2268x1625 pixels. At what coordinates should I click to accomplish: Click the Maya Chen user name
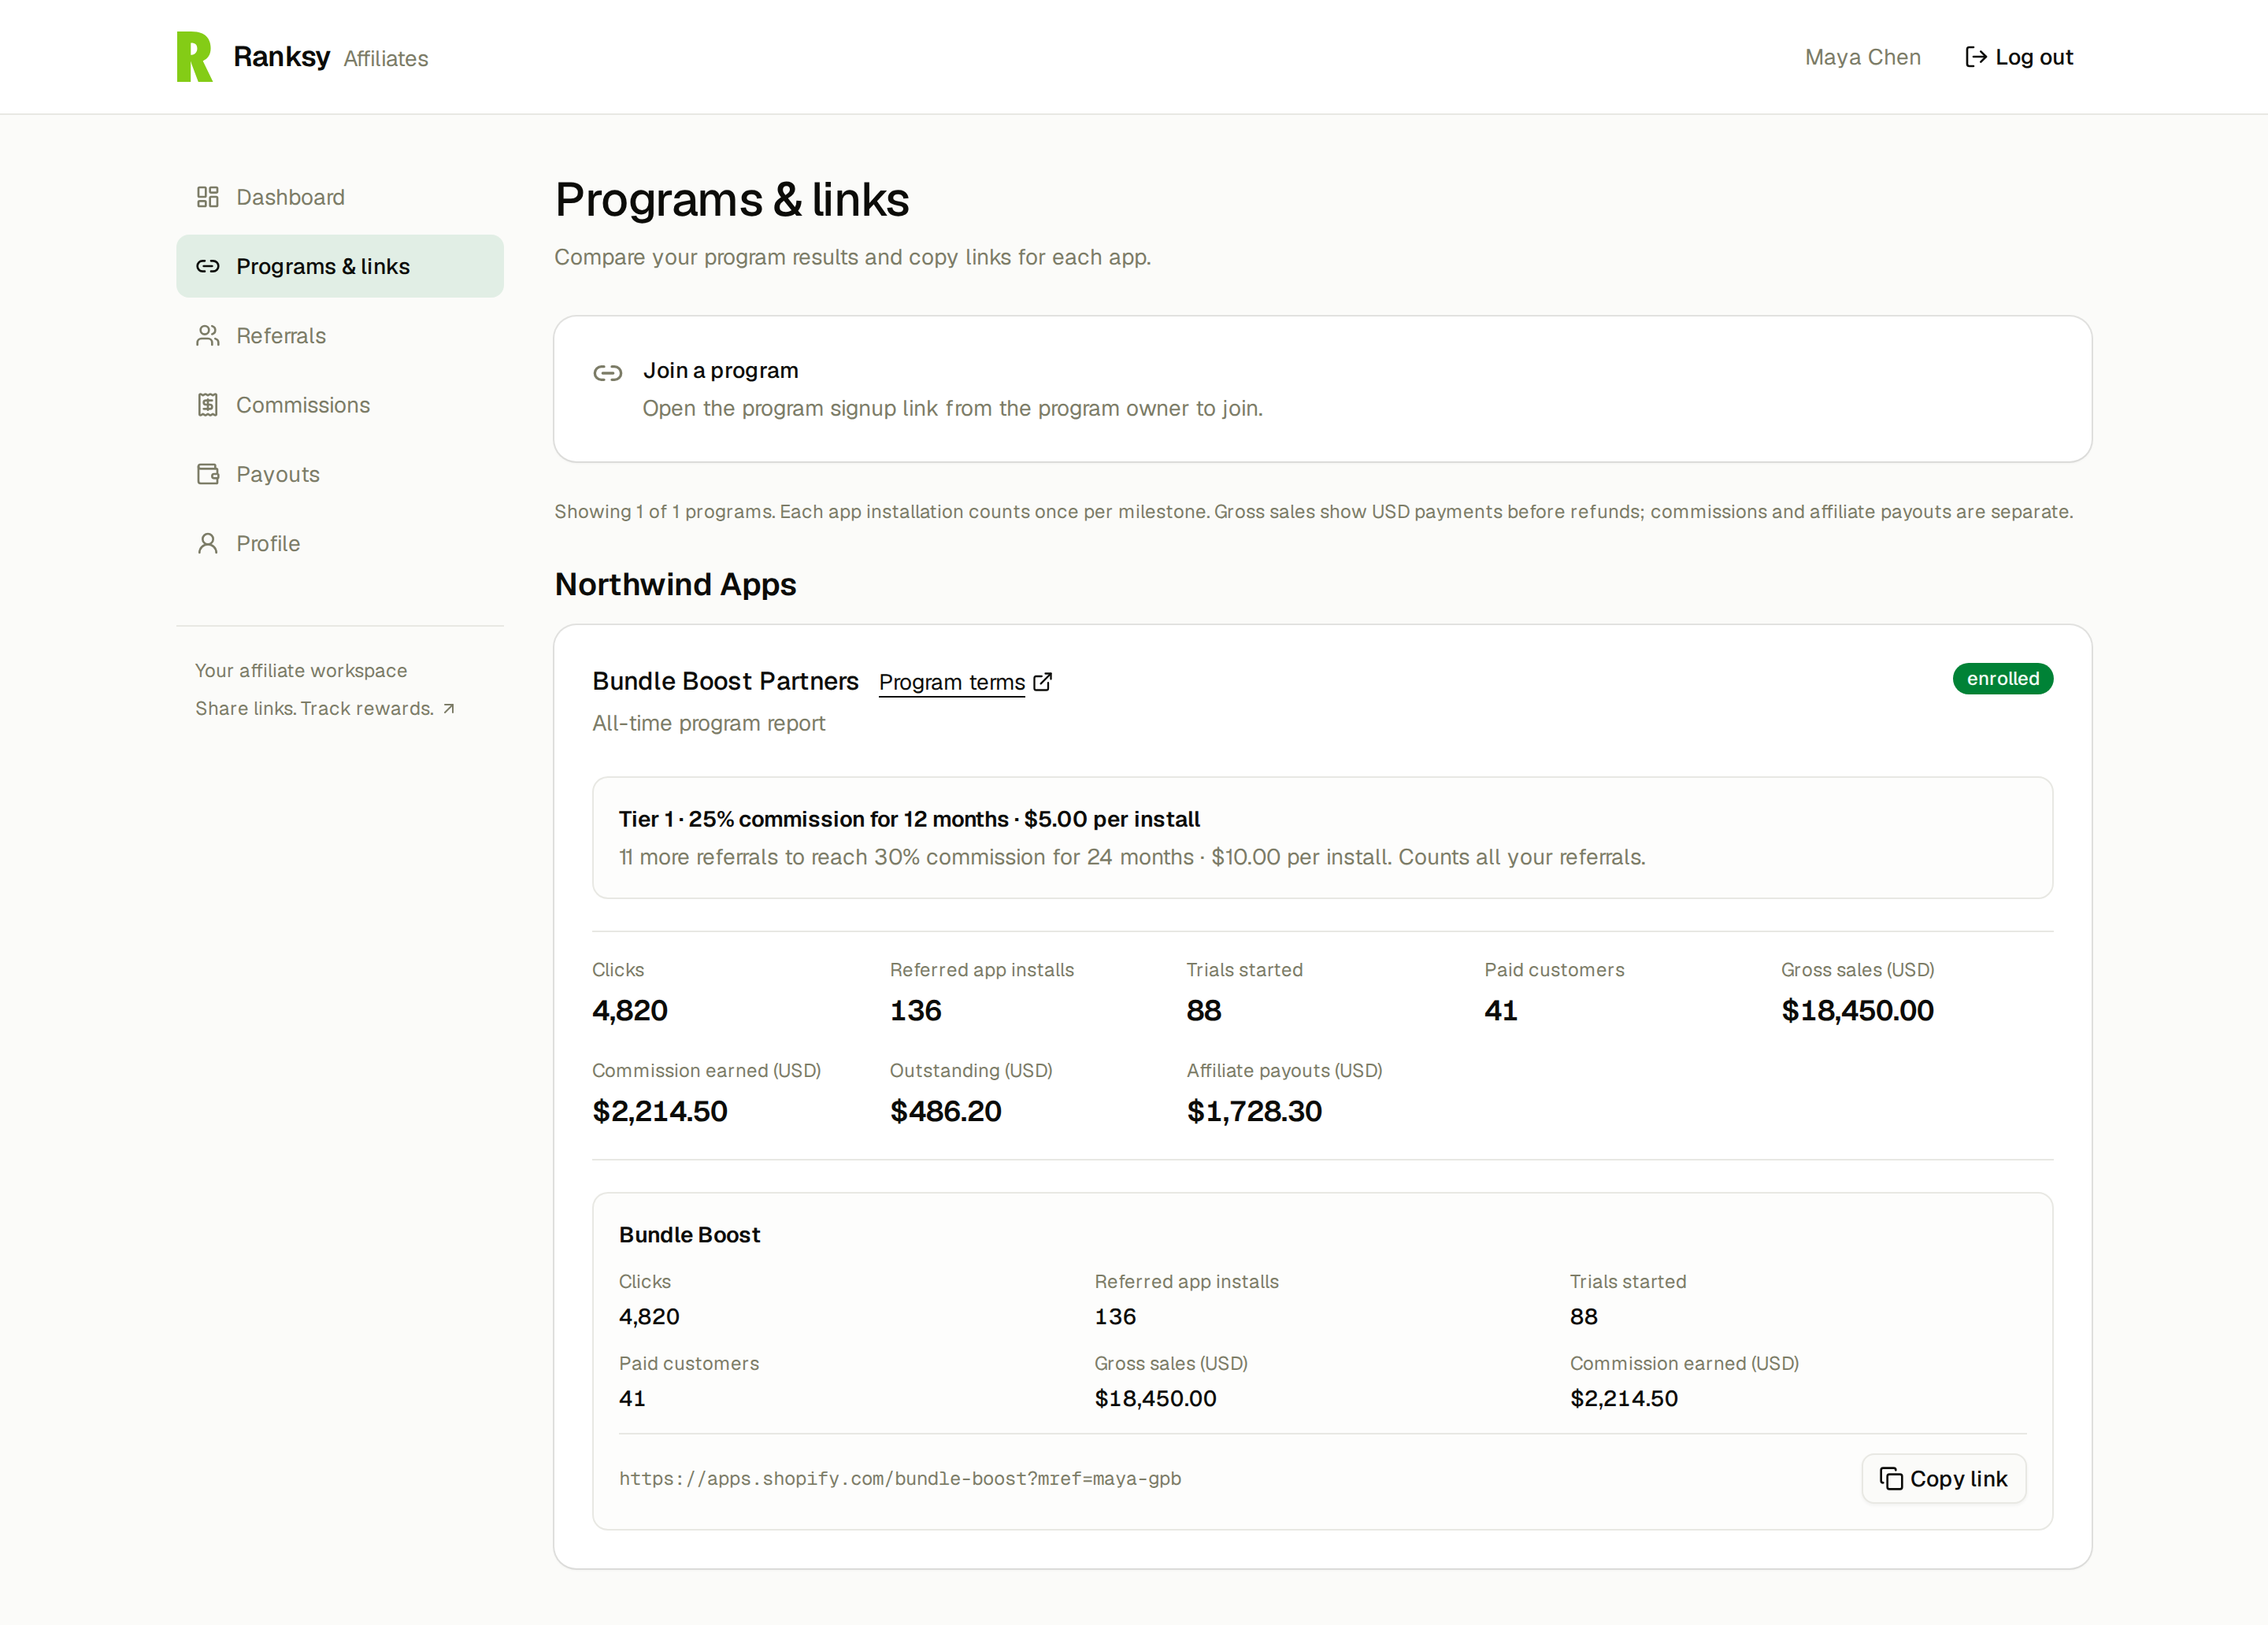click(1862, 57)
